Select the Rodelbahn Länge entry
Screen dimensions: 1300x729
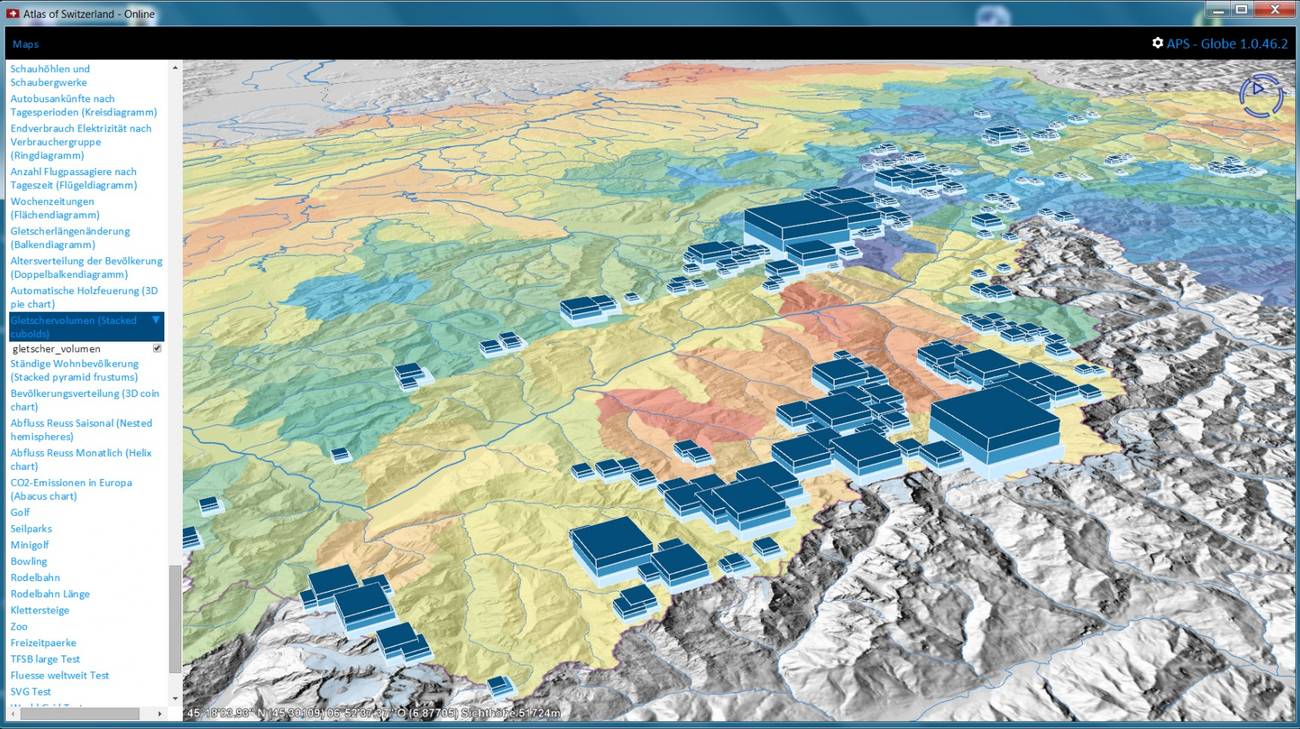point(50,594)
